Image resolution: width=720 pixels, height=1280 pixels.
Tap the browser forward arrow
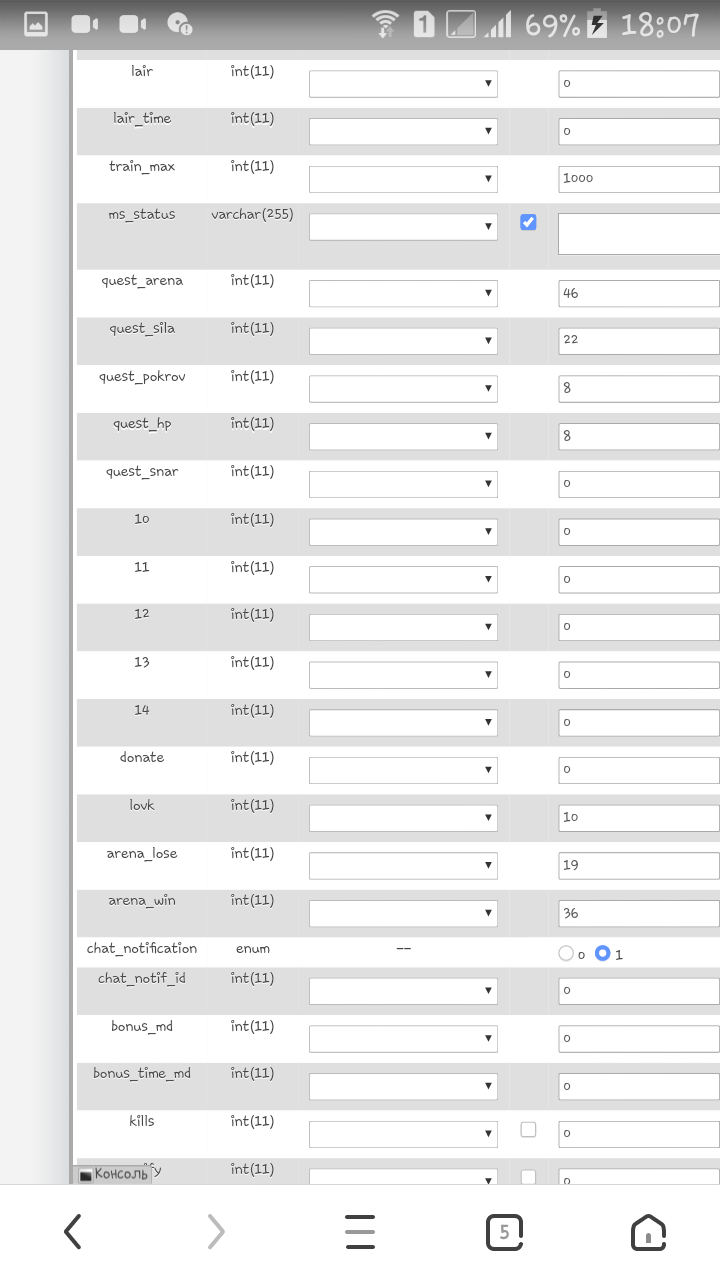click(x=216, y=1232)
